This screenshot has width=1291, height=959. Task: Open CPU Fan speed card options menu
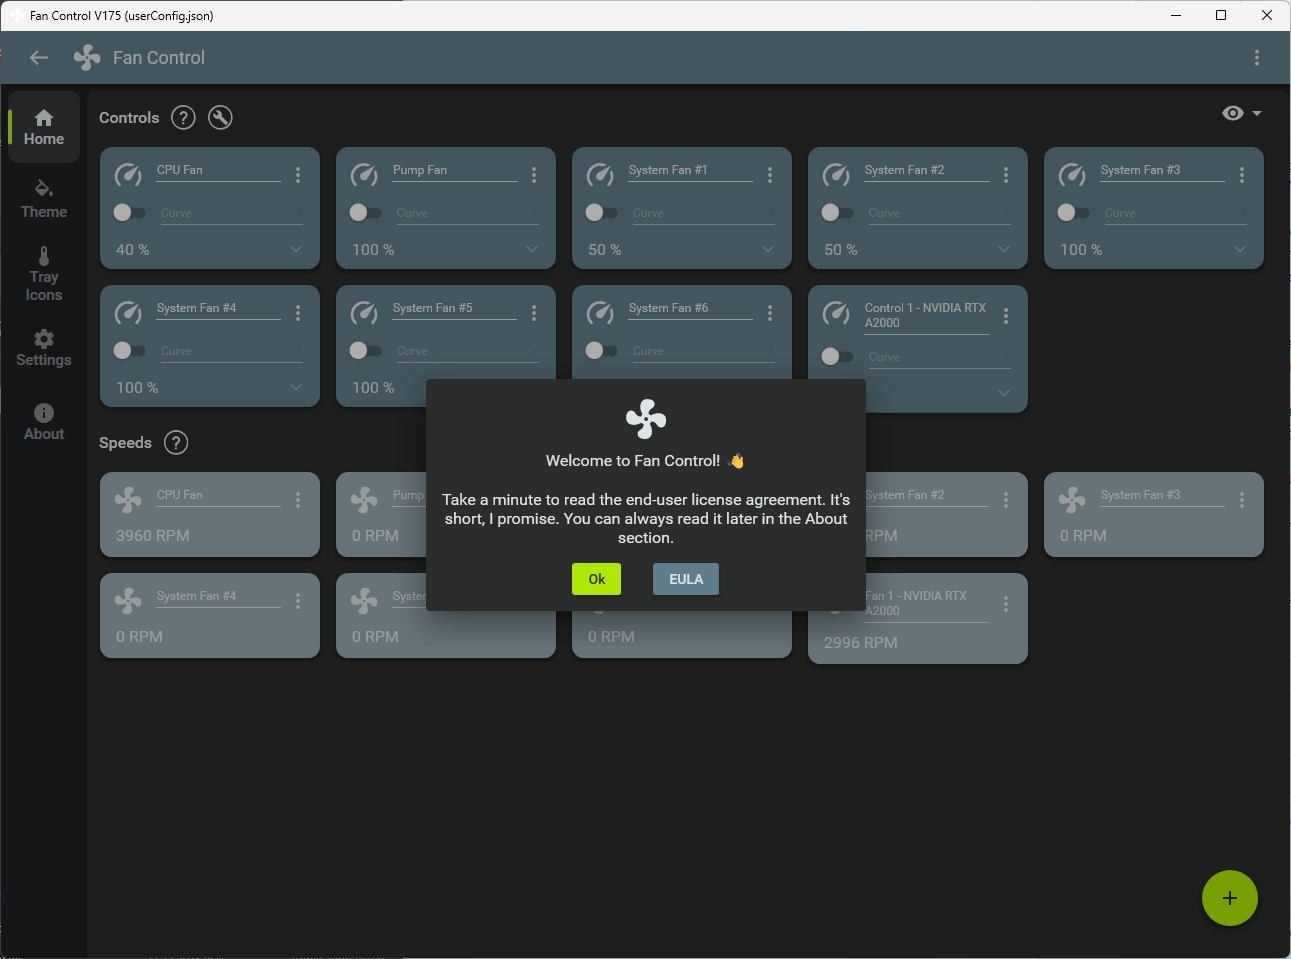tap(298, 500)
